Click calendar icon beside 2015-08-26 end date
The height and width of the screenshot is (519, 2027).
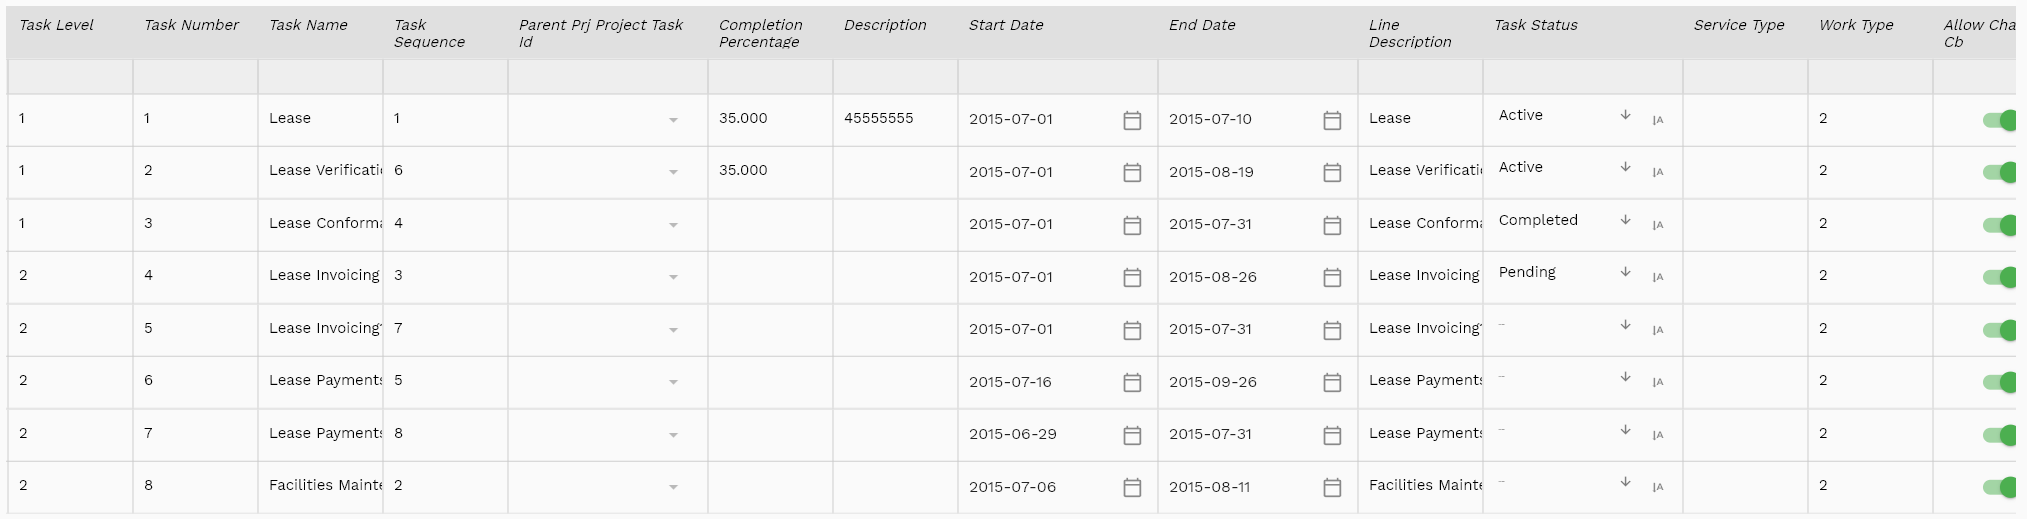pyautogui.click(x=1332, y=277)
